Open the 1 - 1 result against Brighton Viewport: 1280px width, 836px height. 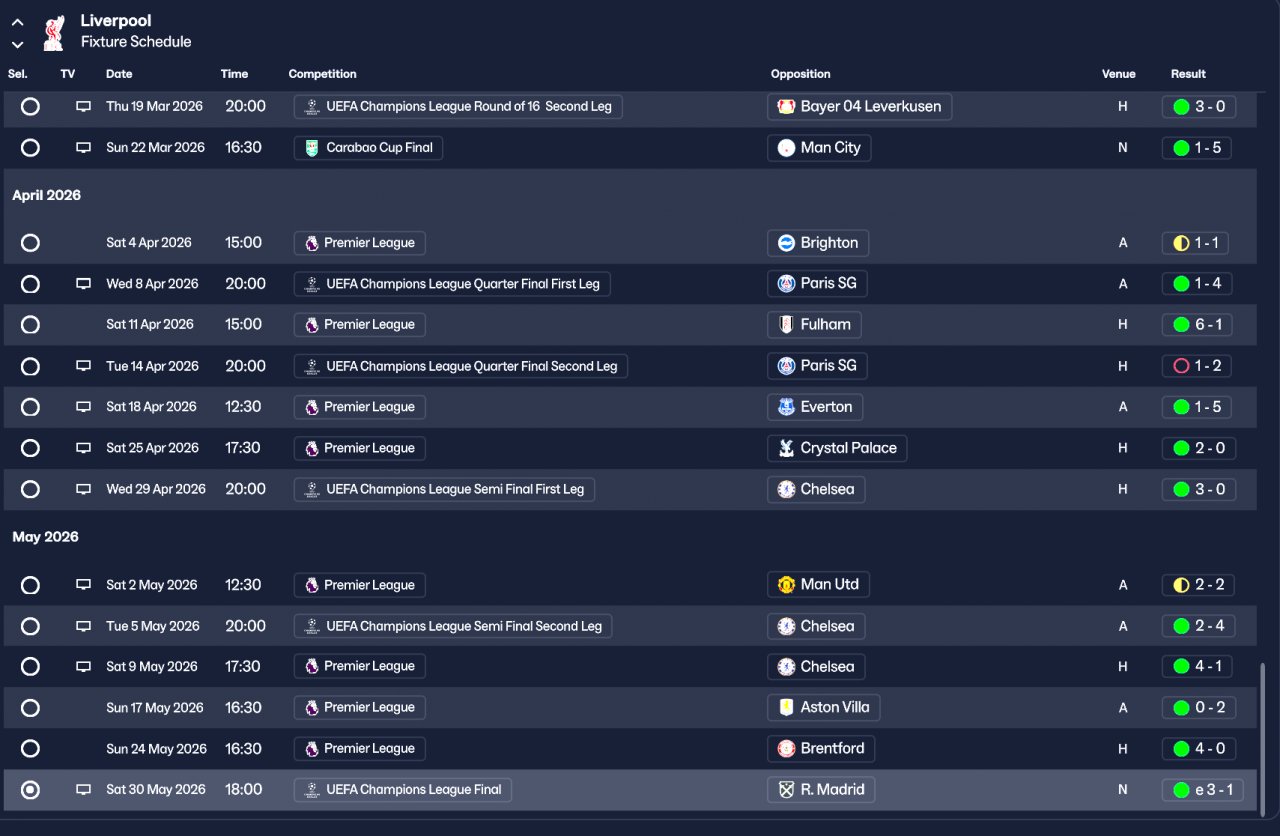pos(1195,243)
